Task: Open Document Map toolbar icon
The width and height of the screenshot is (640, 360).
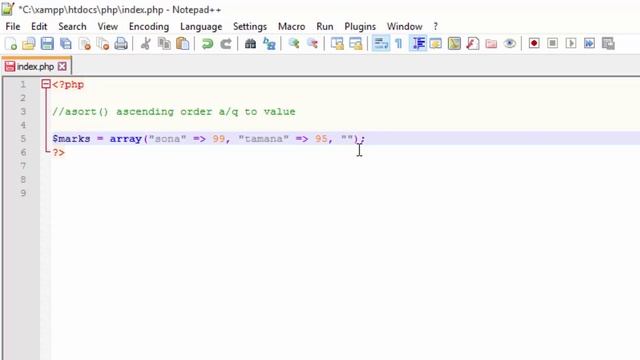Action: tap(454, 43)
